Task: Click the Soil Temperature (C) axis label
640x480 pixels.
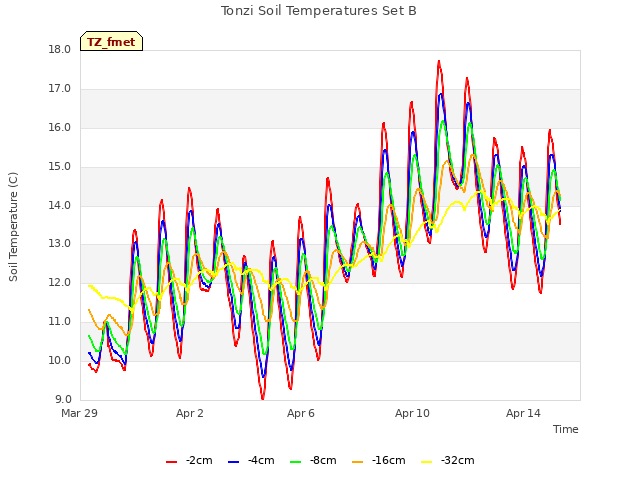Action: 13,227
